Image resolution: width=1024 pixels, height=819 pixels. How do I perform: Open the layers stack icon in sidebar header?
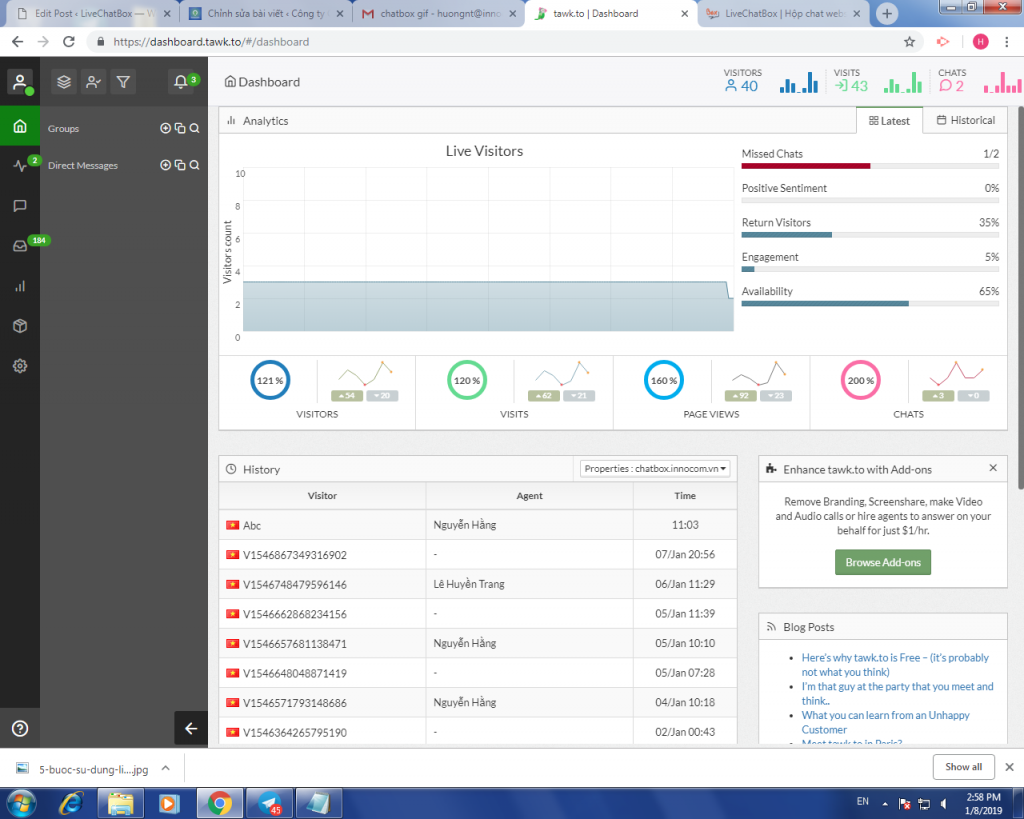(x=63, y=82)
